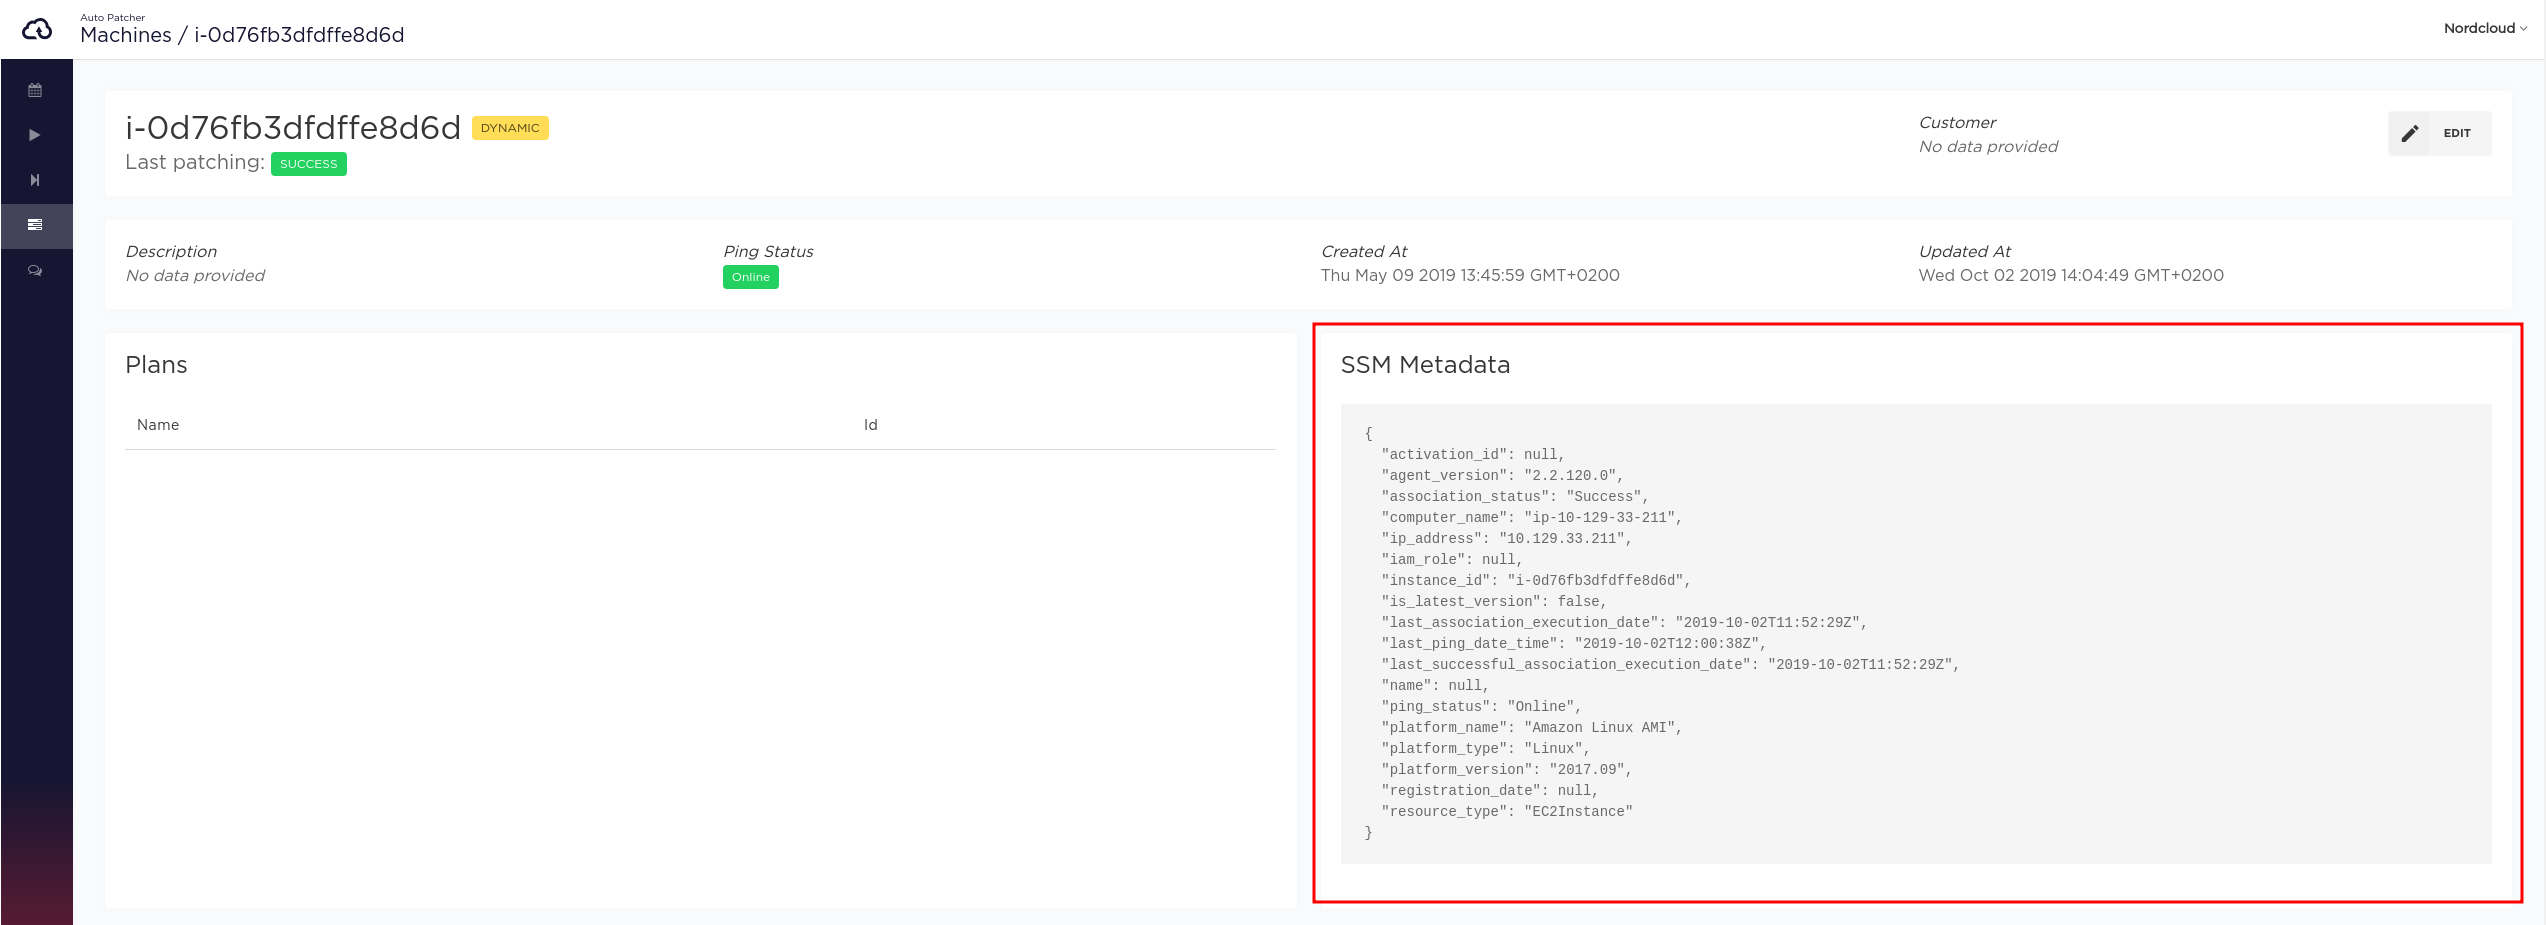Click the "is_latest_version" metadata line
Image resolution: width=2546 pixels, height=925 pixels.
pyautogui.click(x=1494, y=602)
